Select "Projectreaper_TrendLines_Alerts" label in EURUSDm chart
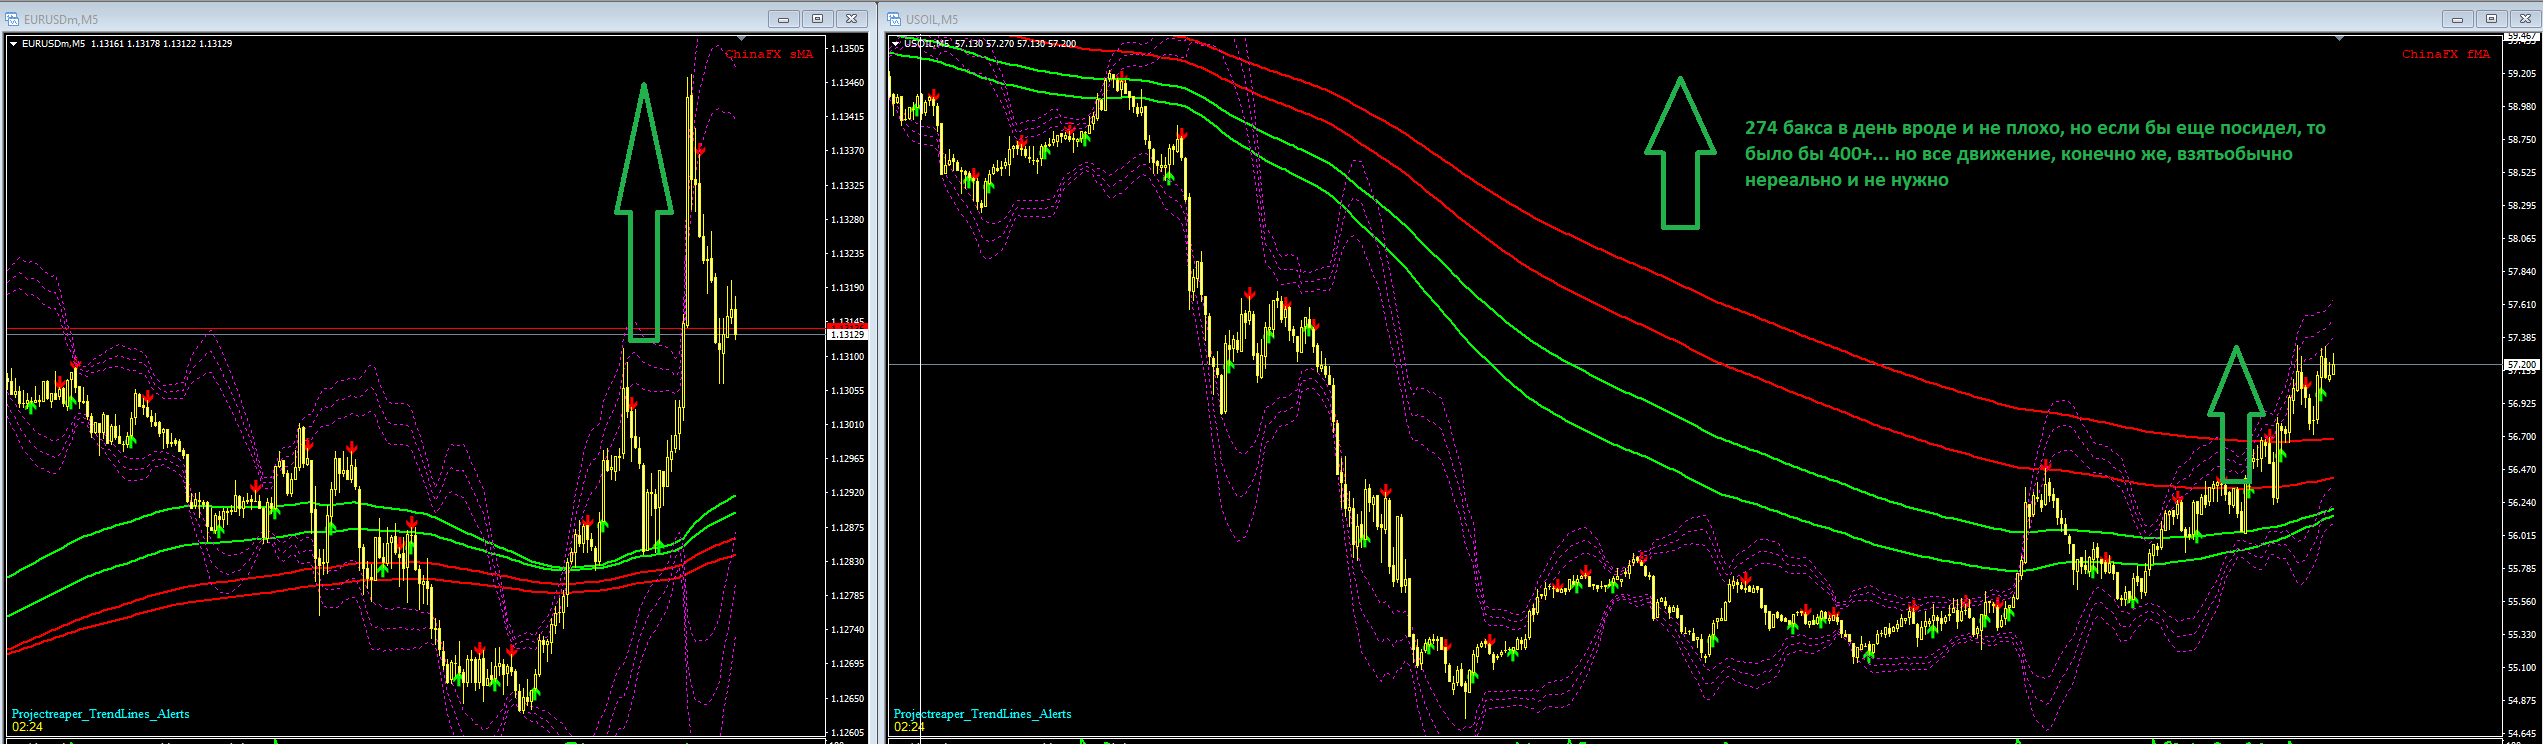The image size is (2543, 744). click(x=100, y=714)
